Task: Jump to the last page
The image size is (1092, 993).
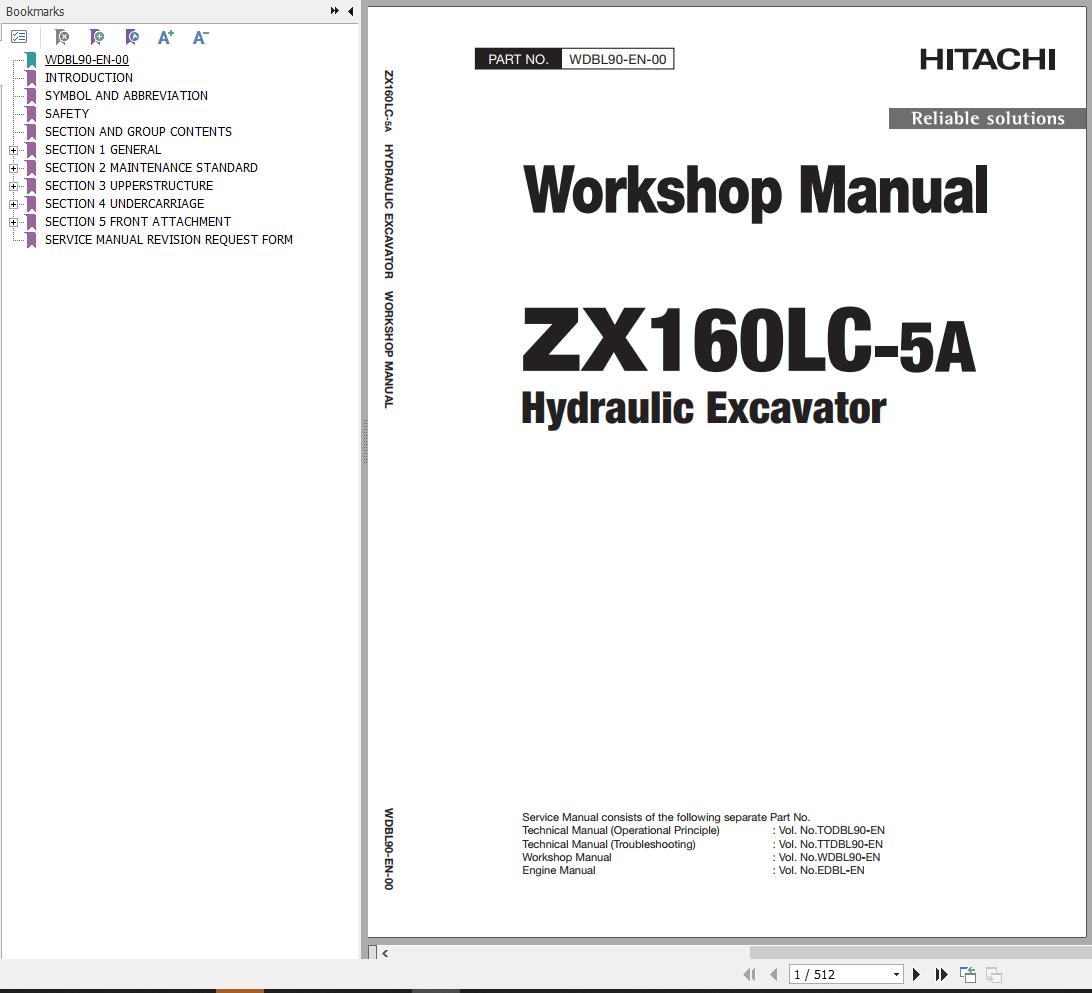Action: pos(942,974)
